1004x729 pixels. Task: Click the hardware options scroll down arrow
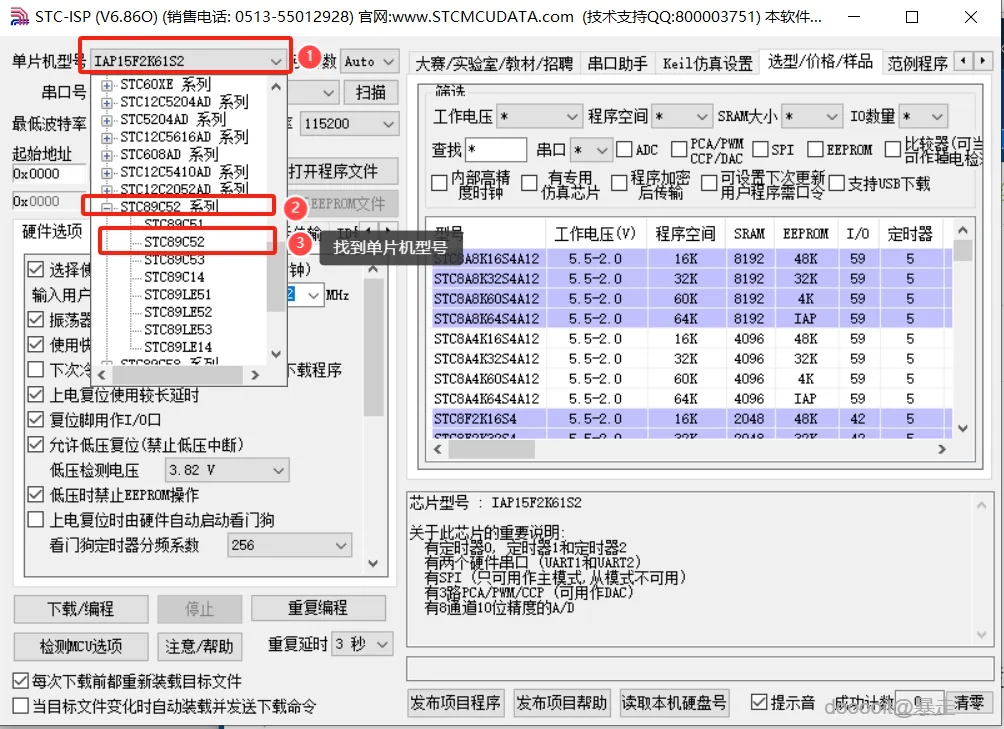(x=373, y=563)
